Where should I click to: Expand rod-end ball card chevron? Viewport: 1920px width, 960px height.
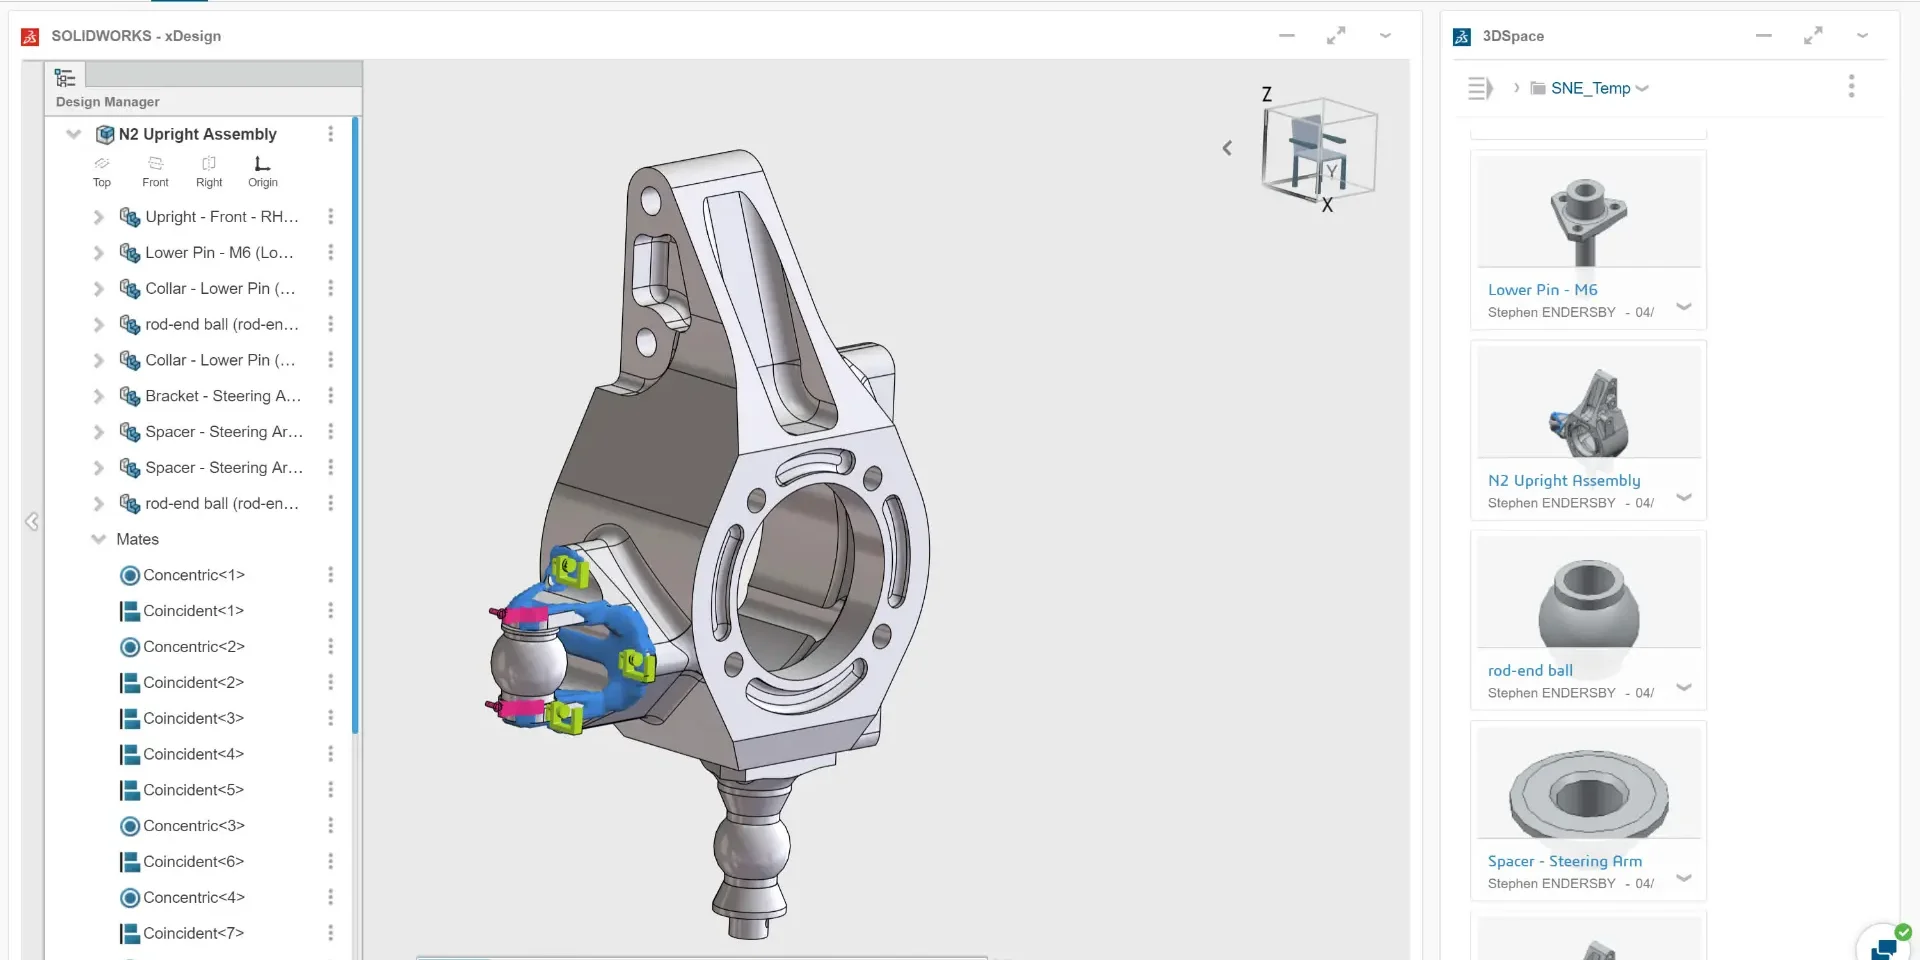point(1684,687)
